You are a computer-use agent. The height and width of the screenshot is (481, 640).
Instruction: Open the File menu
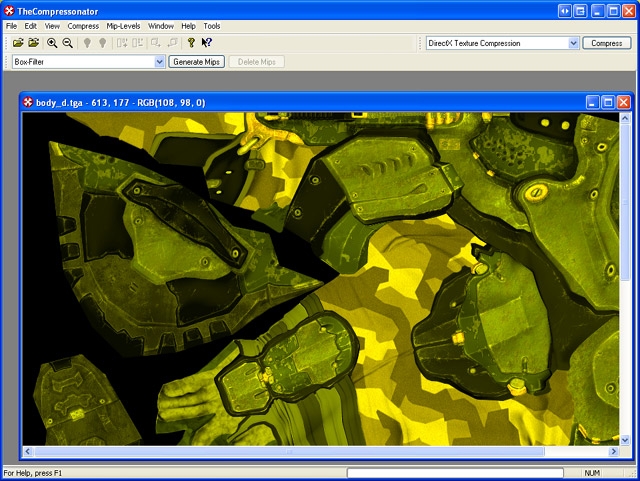12,25
